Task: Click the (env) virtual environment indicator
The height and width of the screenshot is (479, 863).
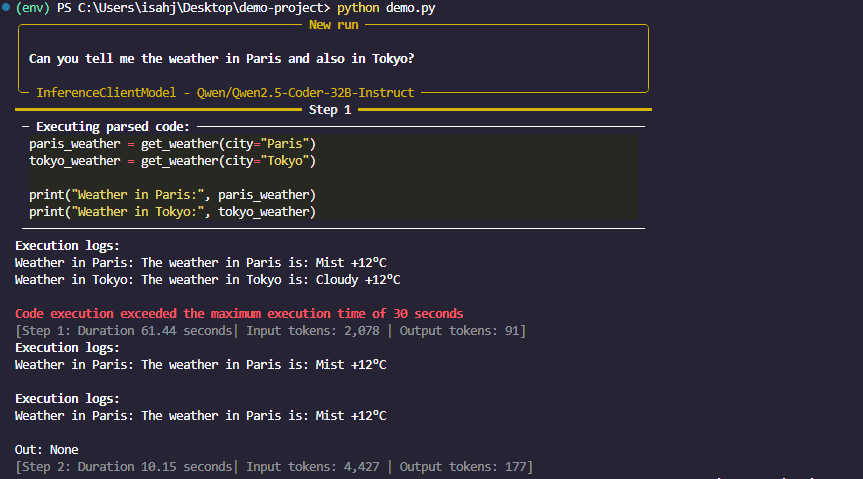Action: (34, 8)
